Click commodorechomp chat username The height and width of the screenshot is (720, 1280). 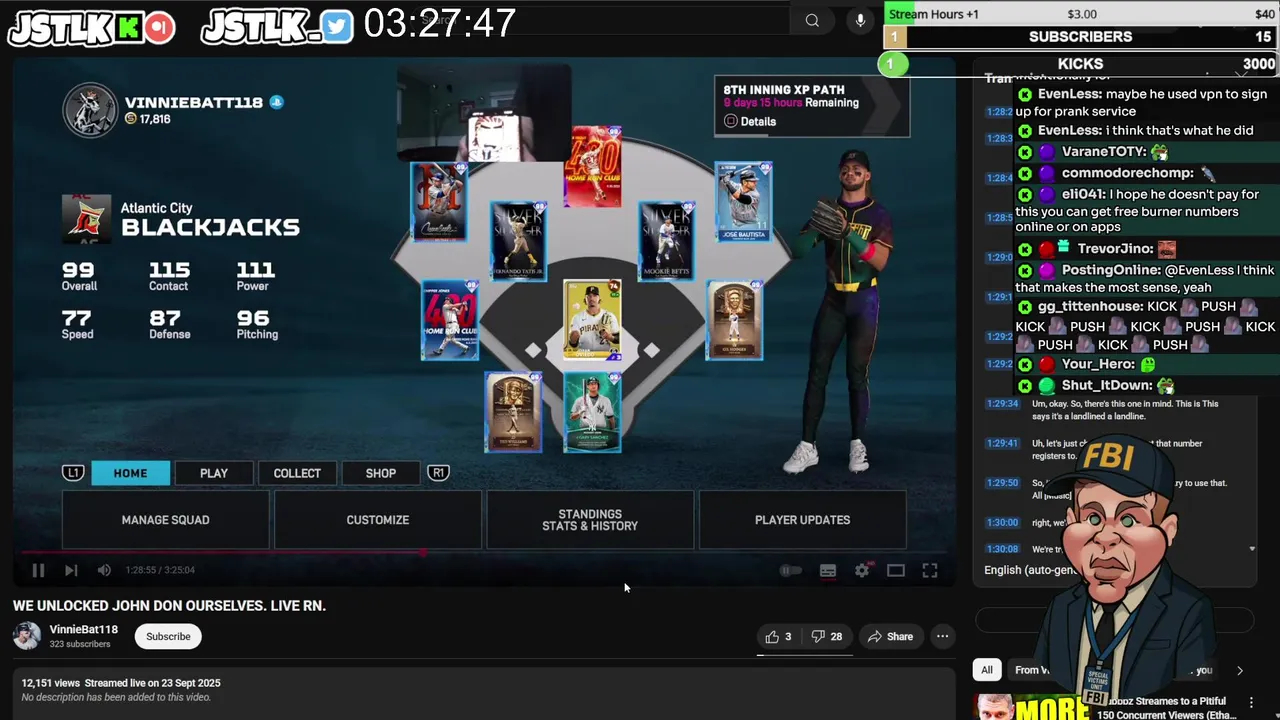point(1128,173)
